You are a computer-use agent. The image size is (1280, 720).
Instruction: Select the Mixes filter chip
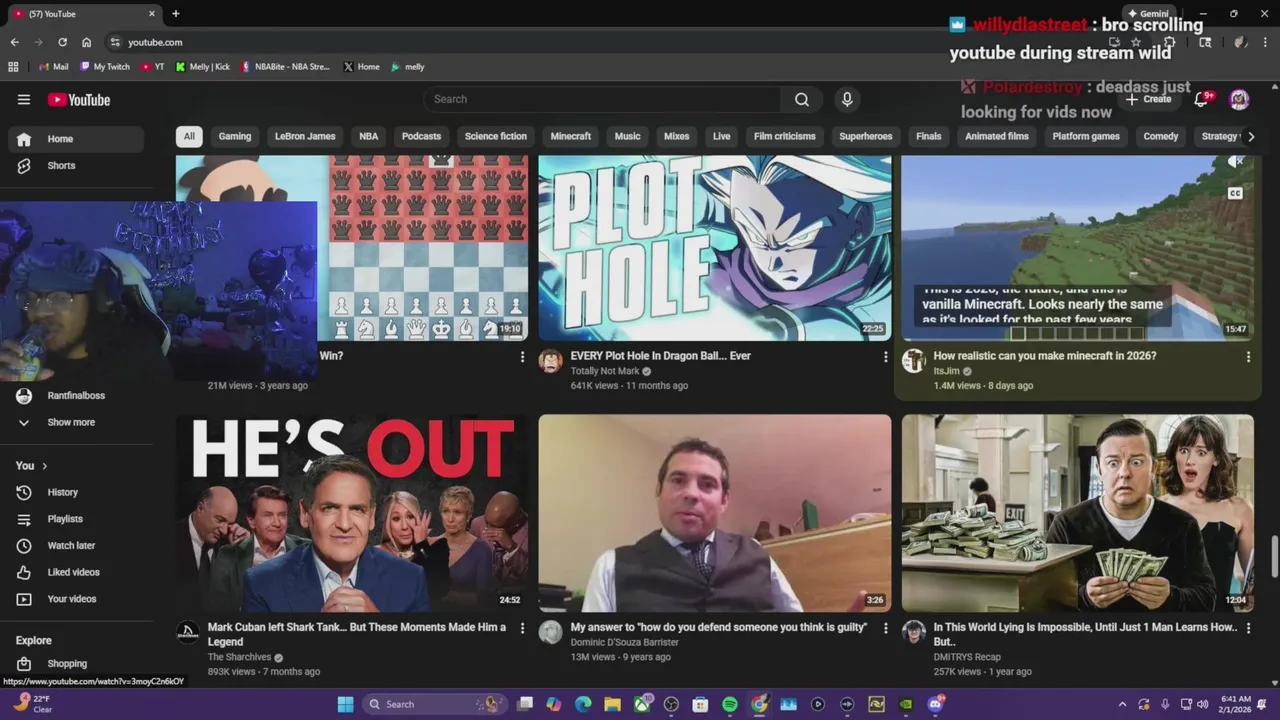677,136
